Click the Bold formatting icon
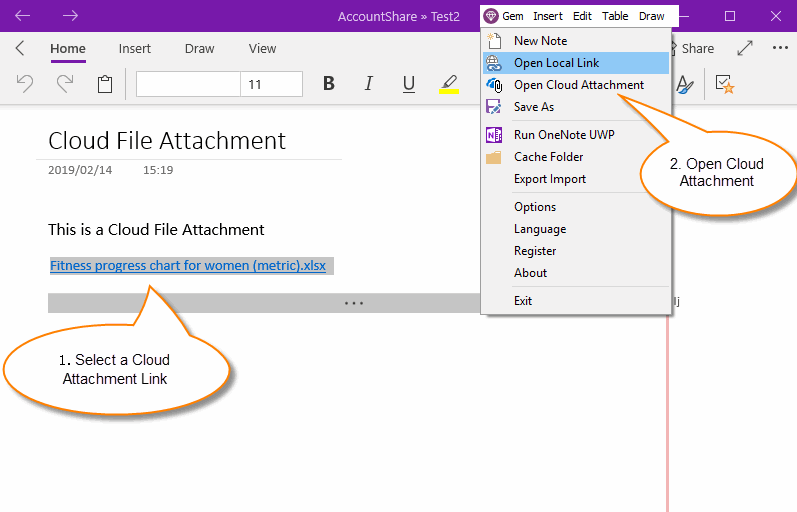 coord(329,85)
